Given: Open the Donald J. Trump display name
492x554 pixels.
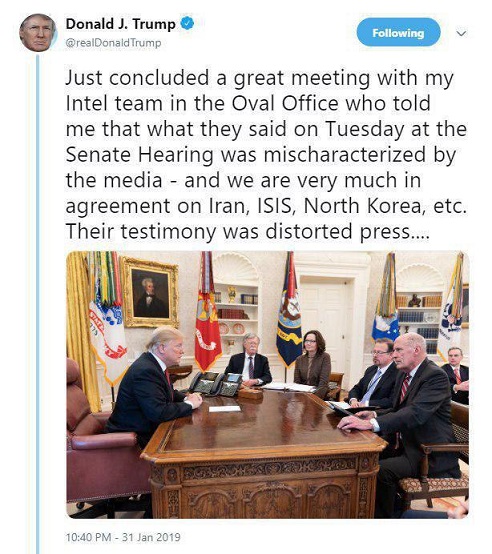Looking at the screenshot, I should (120, 24).
